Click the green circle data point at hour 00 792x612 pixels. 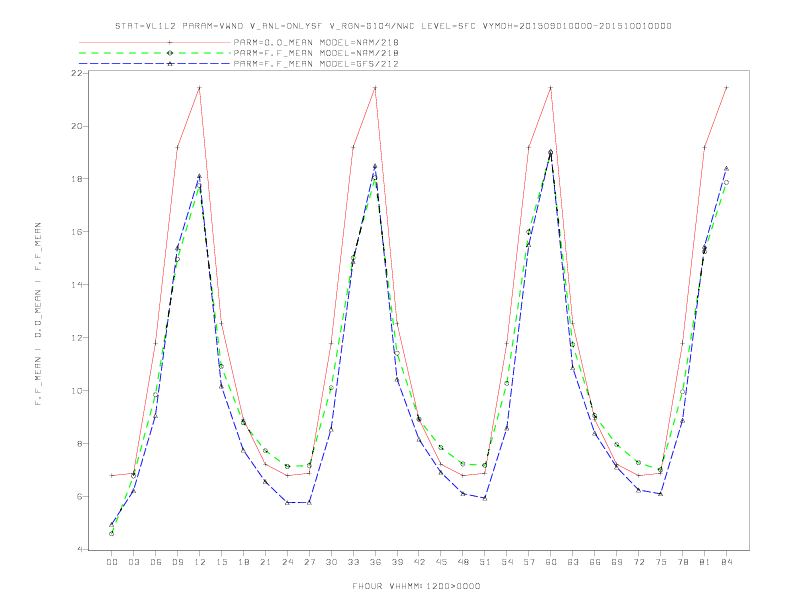click(x=112, y=534)
